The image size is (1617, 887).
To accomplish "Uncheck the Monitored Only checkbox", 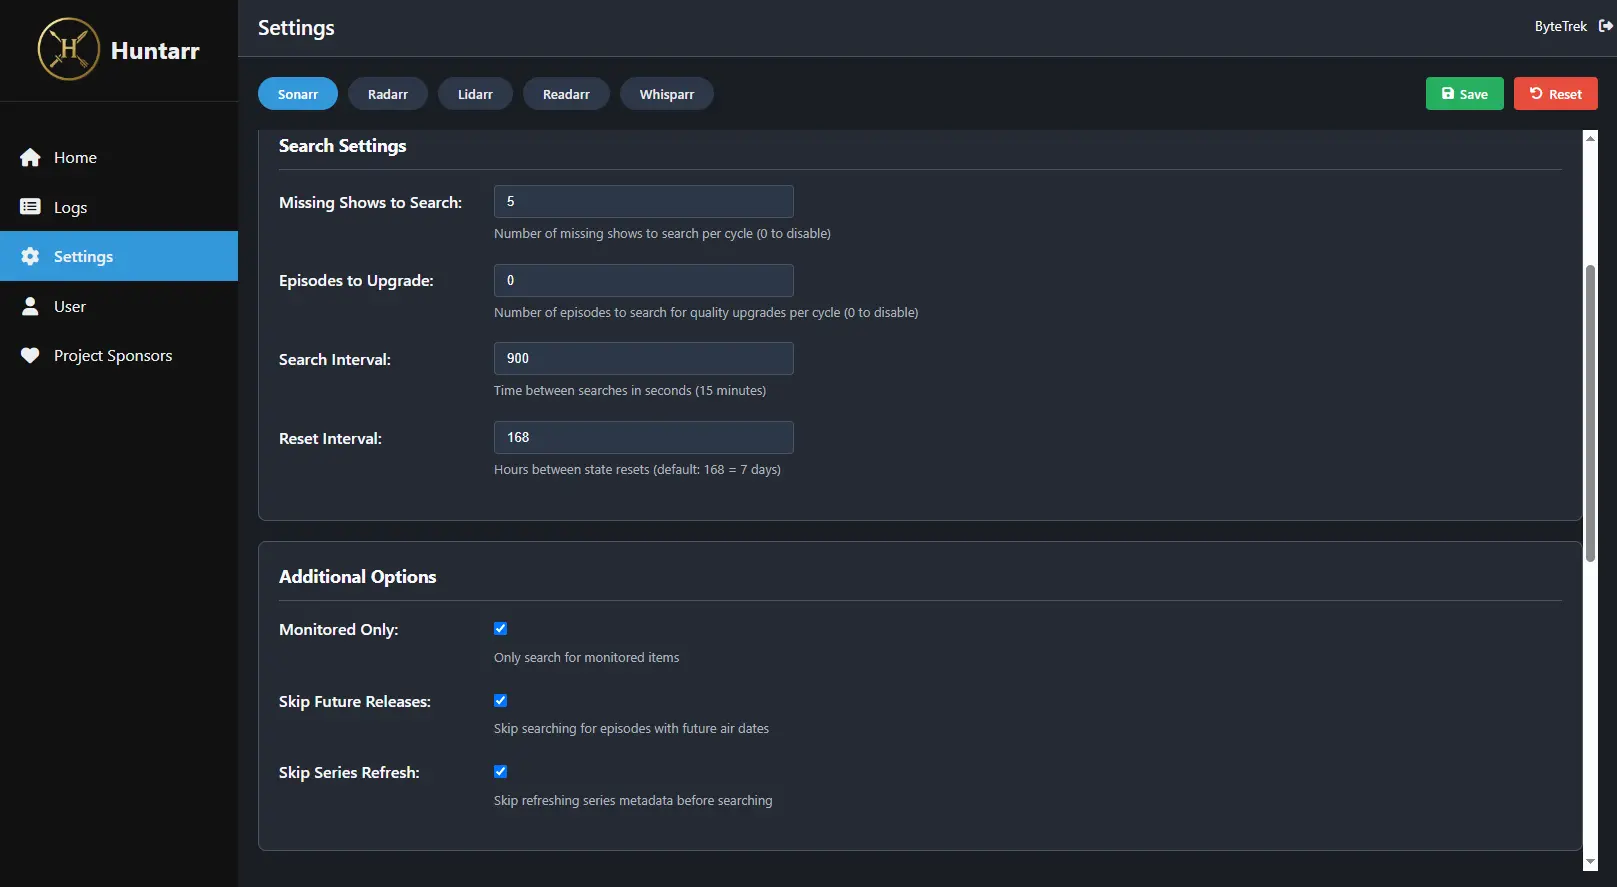I will coord(501,629).
